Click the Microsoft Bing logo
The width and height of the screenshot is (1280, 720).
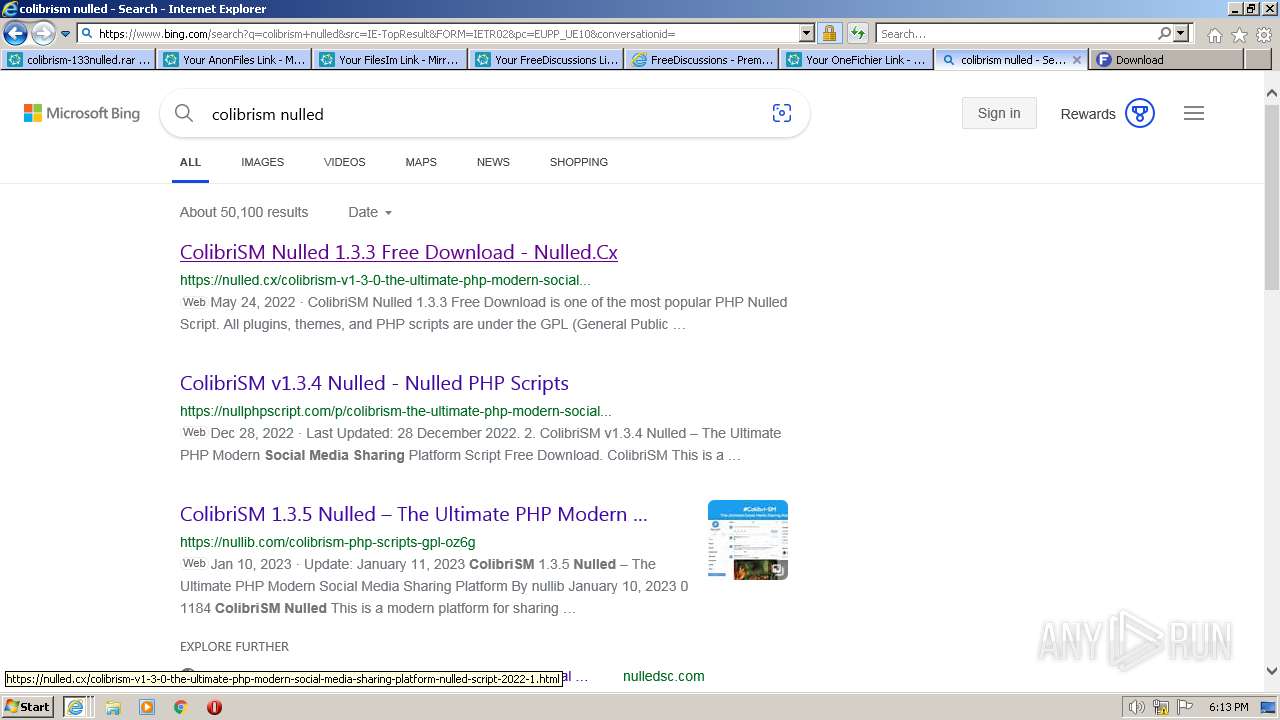[82, 113]
